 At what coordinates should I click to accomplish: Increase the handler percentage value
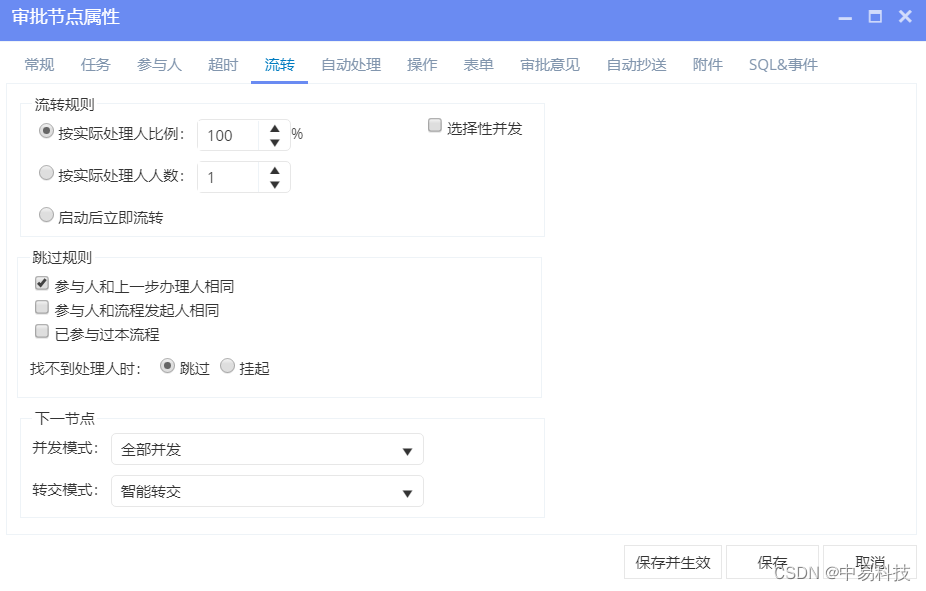(275, 128)
